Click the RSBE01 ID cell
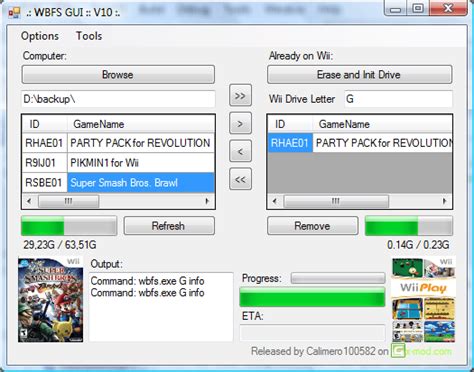Screen dimensions: 474x372 tap(44, 182)
